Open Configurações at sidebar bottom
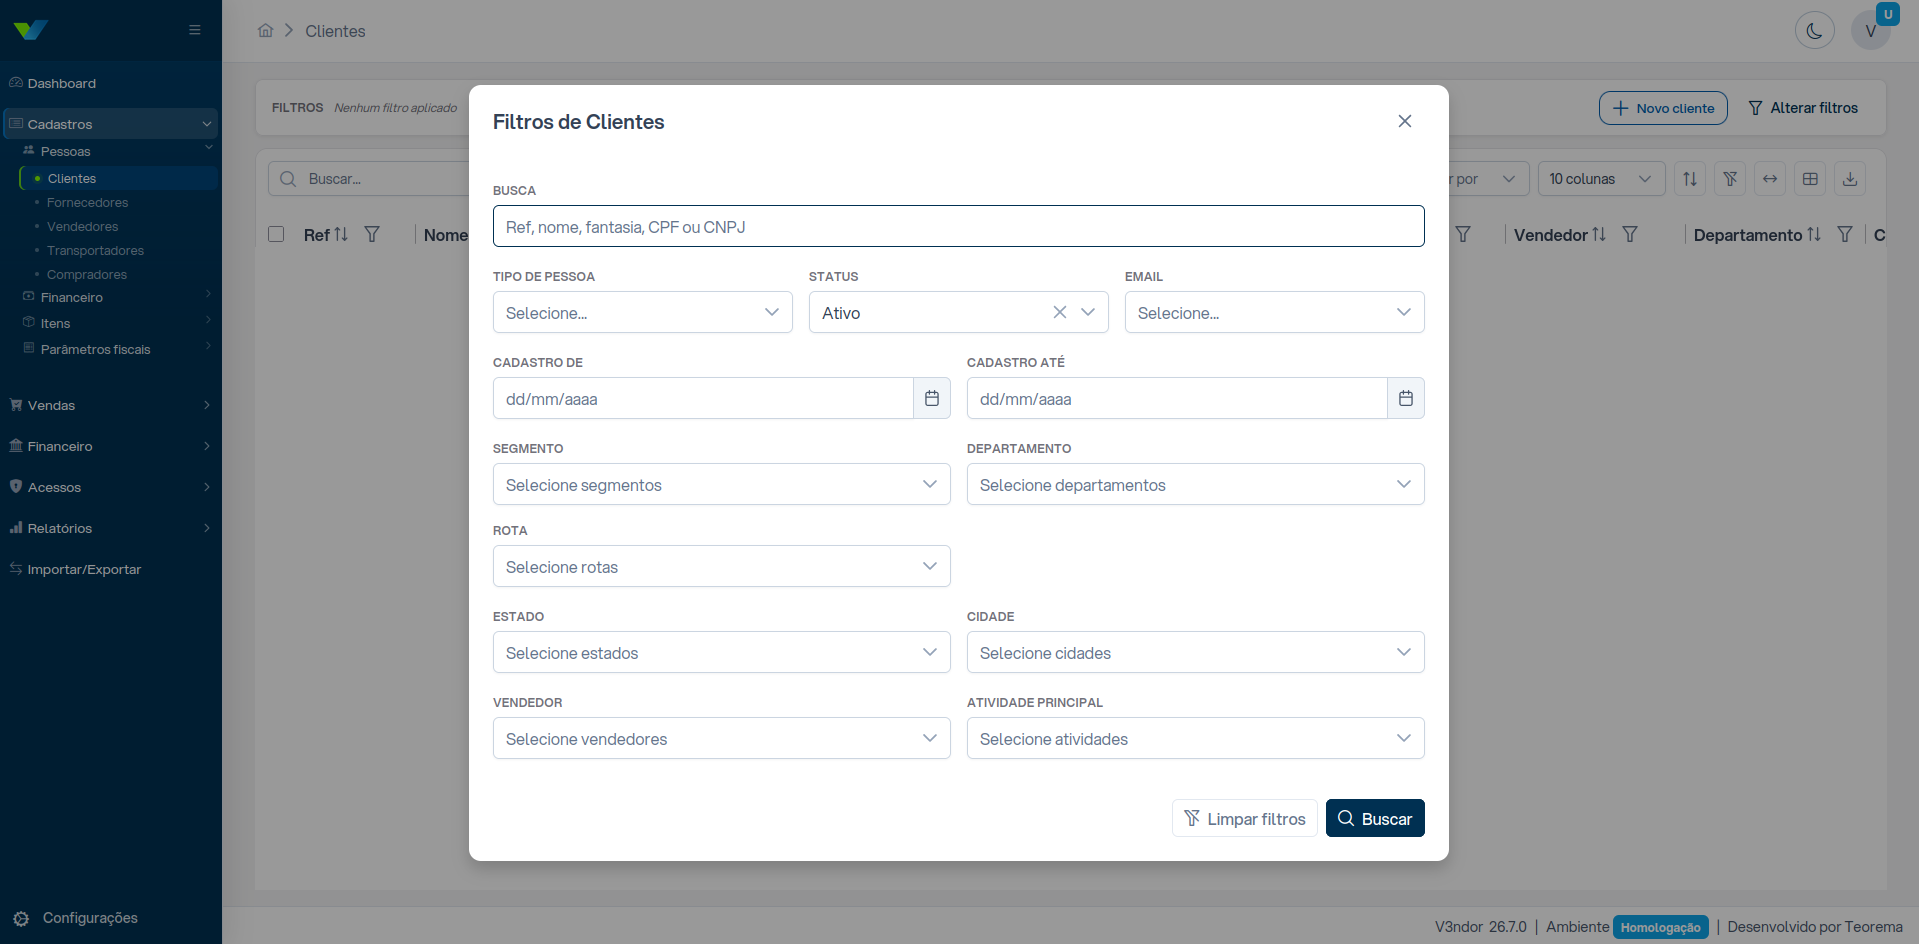This screenshot has height=944, width=1919. tap(75, 918)
